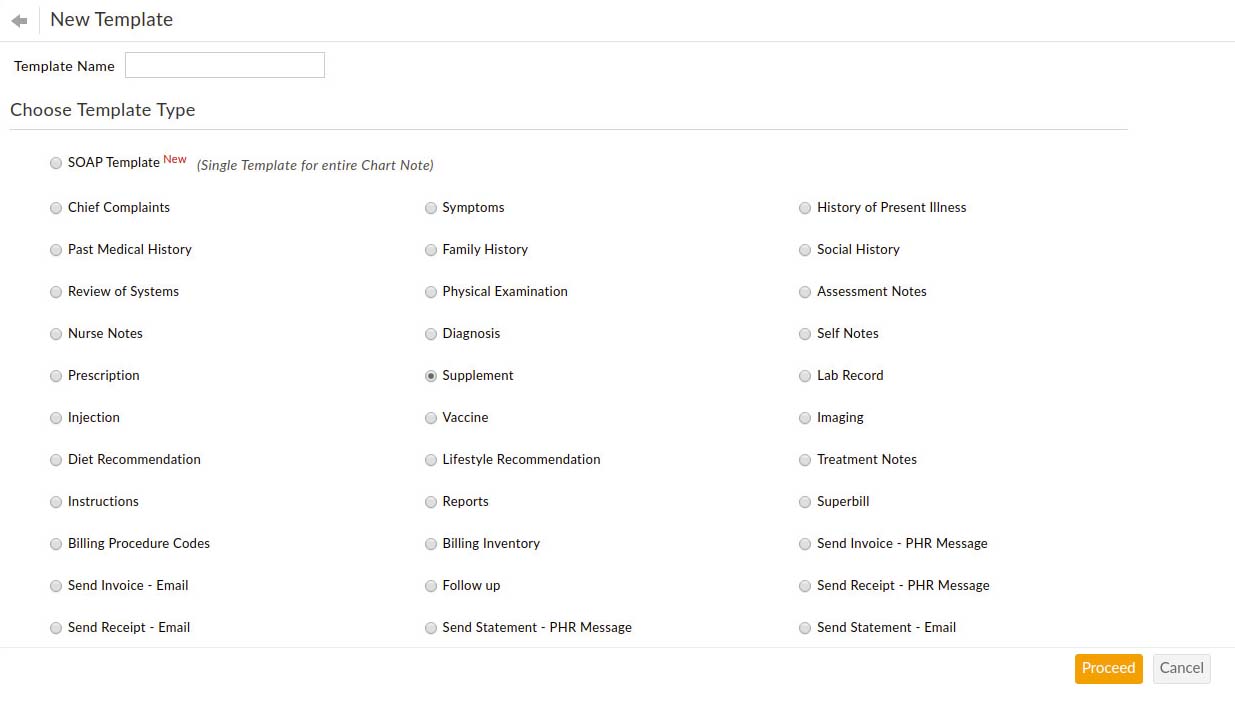Screen dimensions: 1235x706
Task: Click the Cancel button
Action: click(1181, 668)
